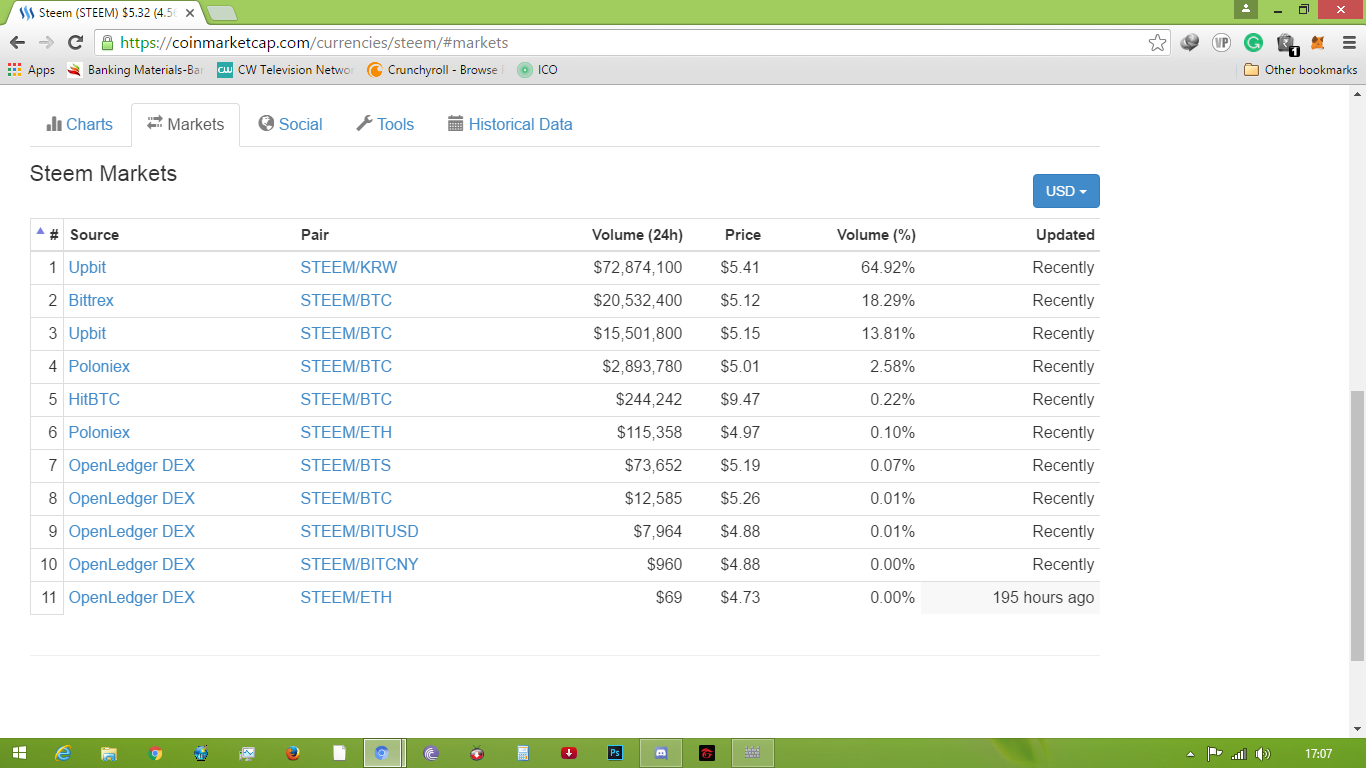Switch to the Tools tab
The width and height of the screenshot is (1366, 768).
pyautogui.click(x=385, y=124)
